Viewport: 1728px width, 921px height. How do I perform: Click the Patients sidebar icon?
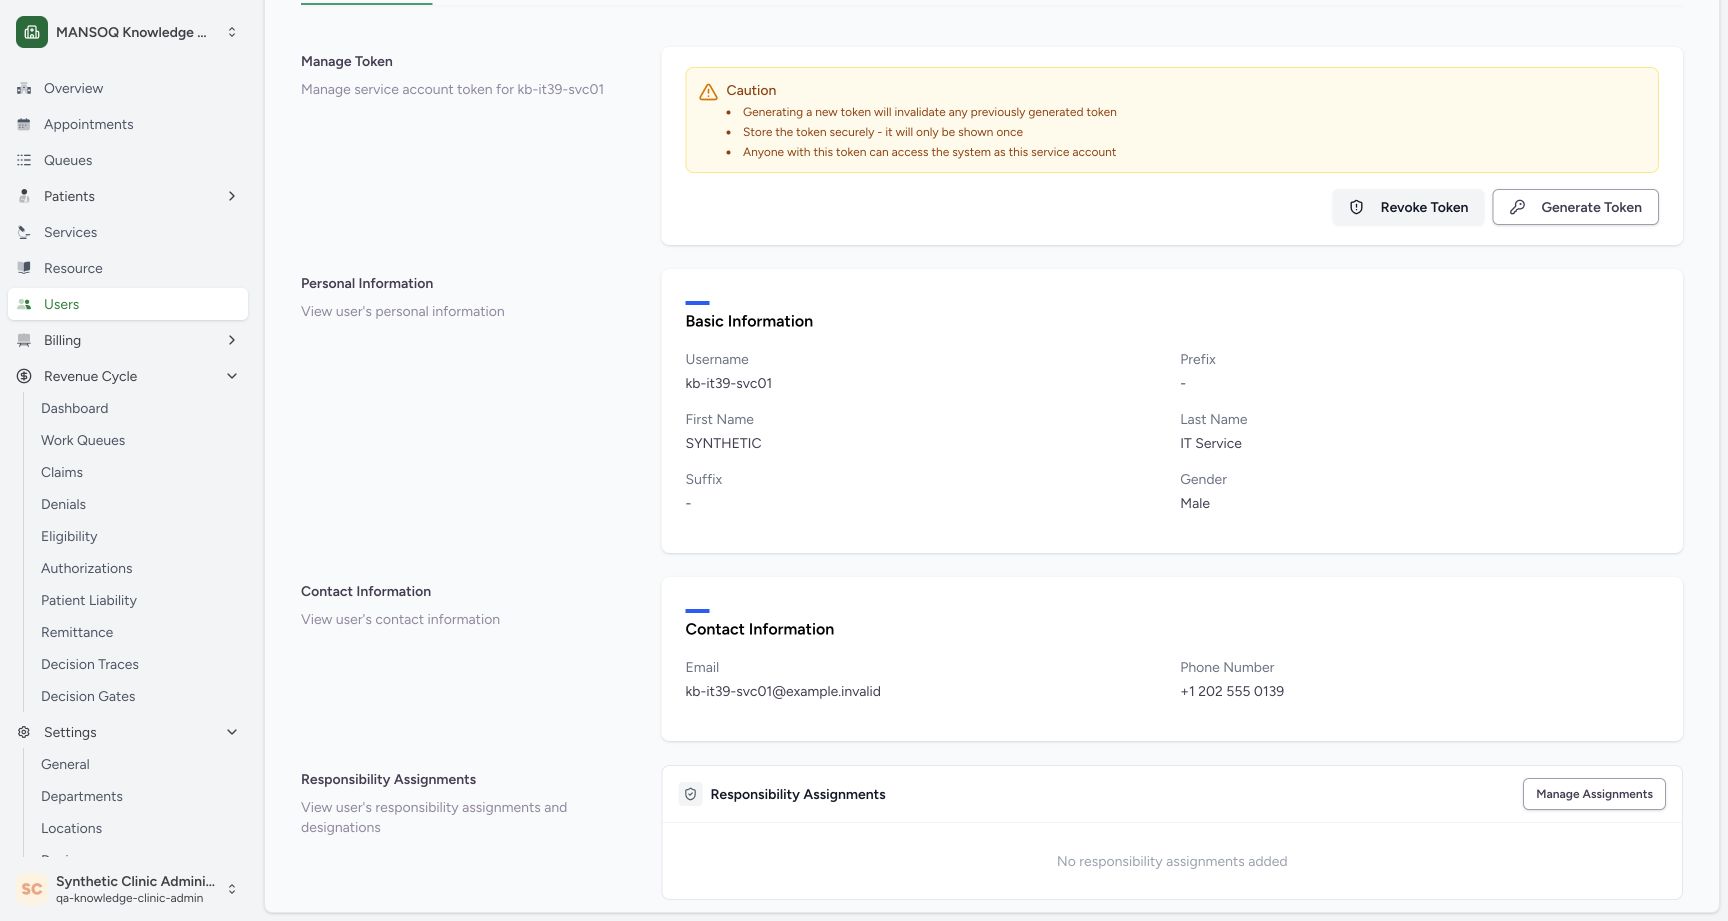tap(24, 196)
